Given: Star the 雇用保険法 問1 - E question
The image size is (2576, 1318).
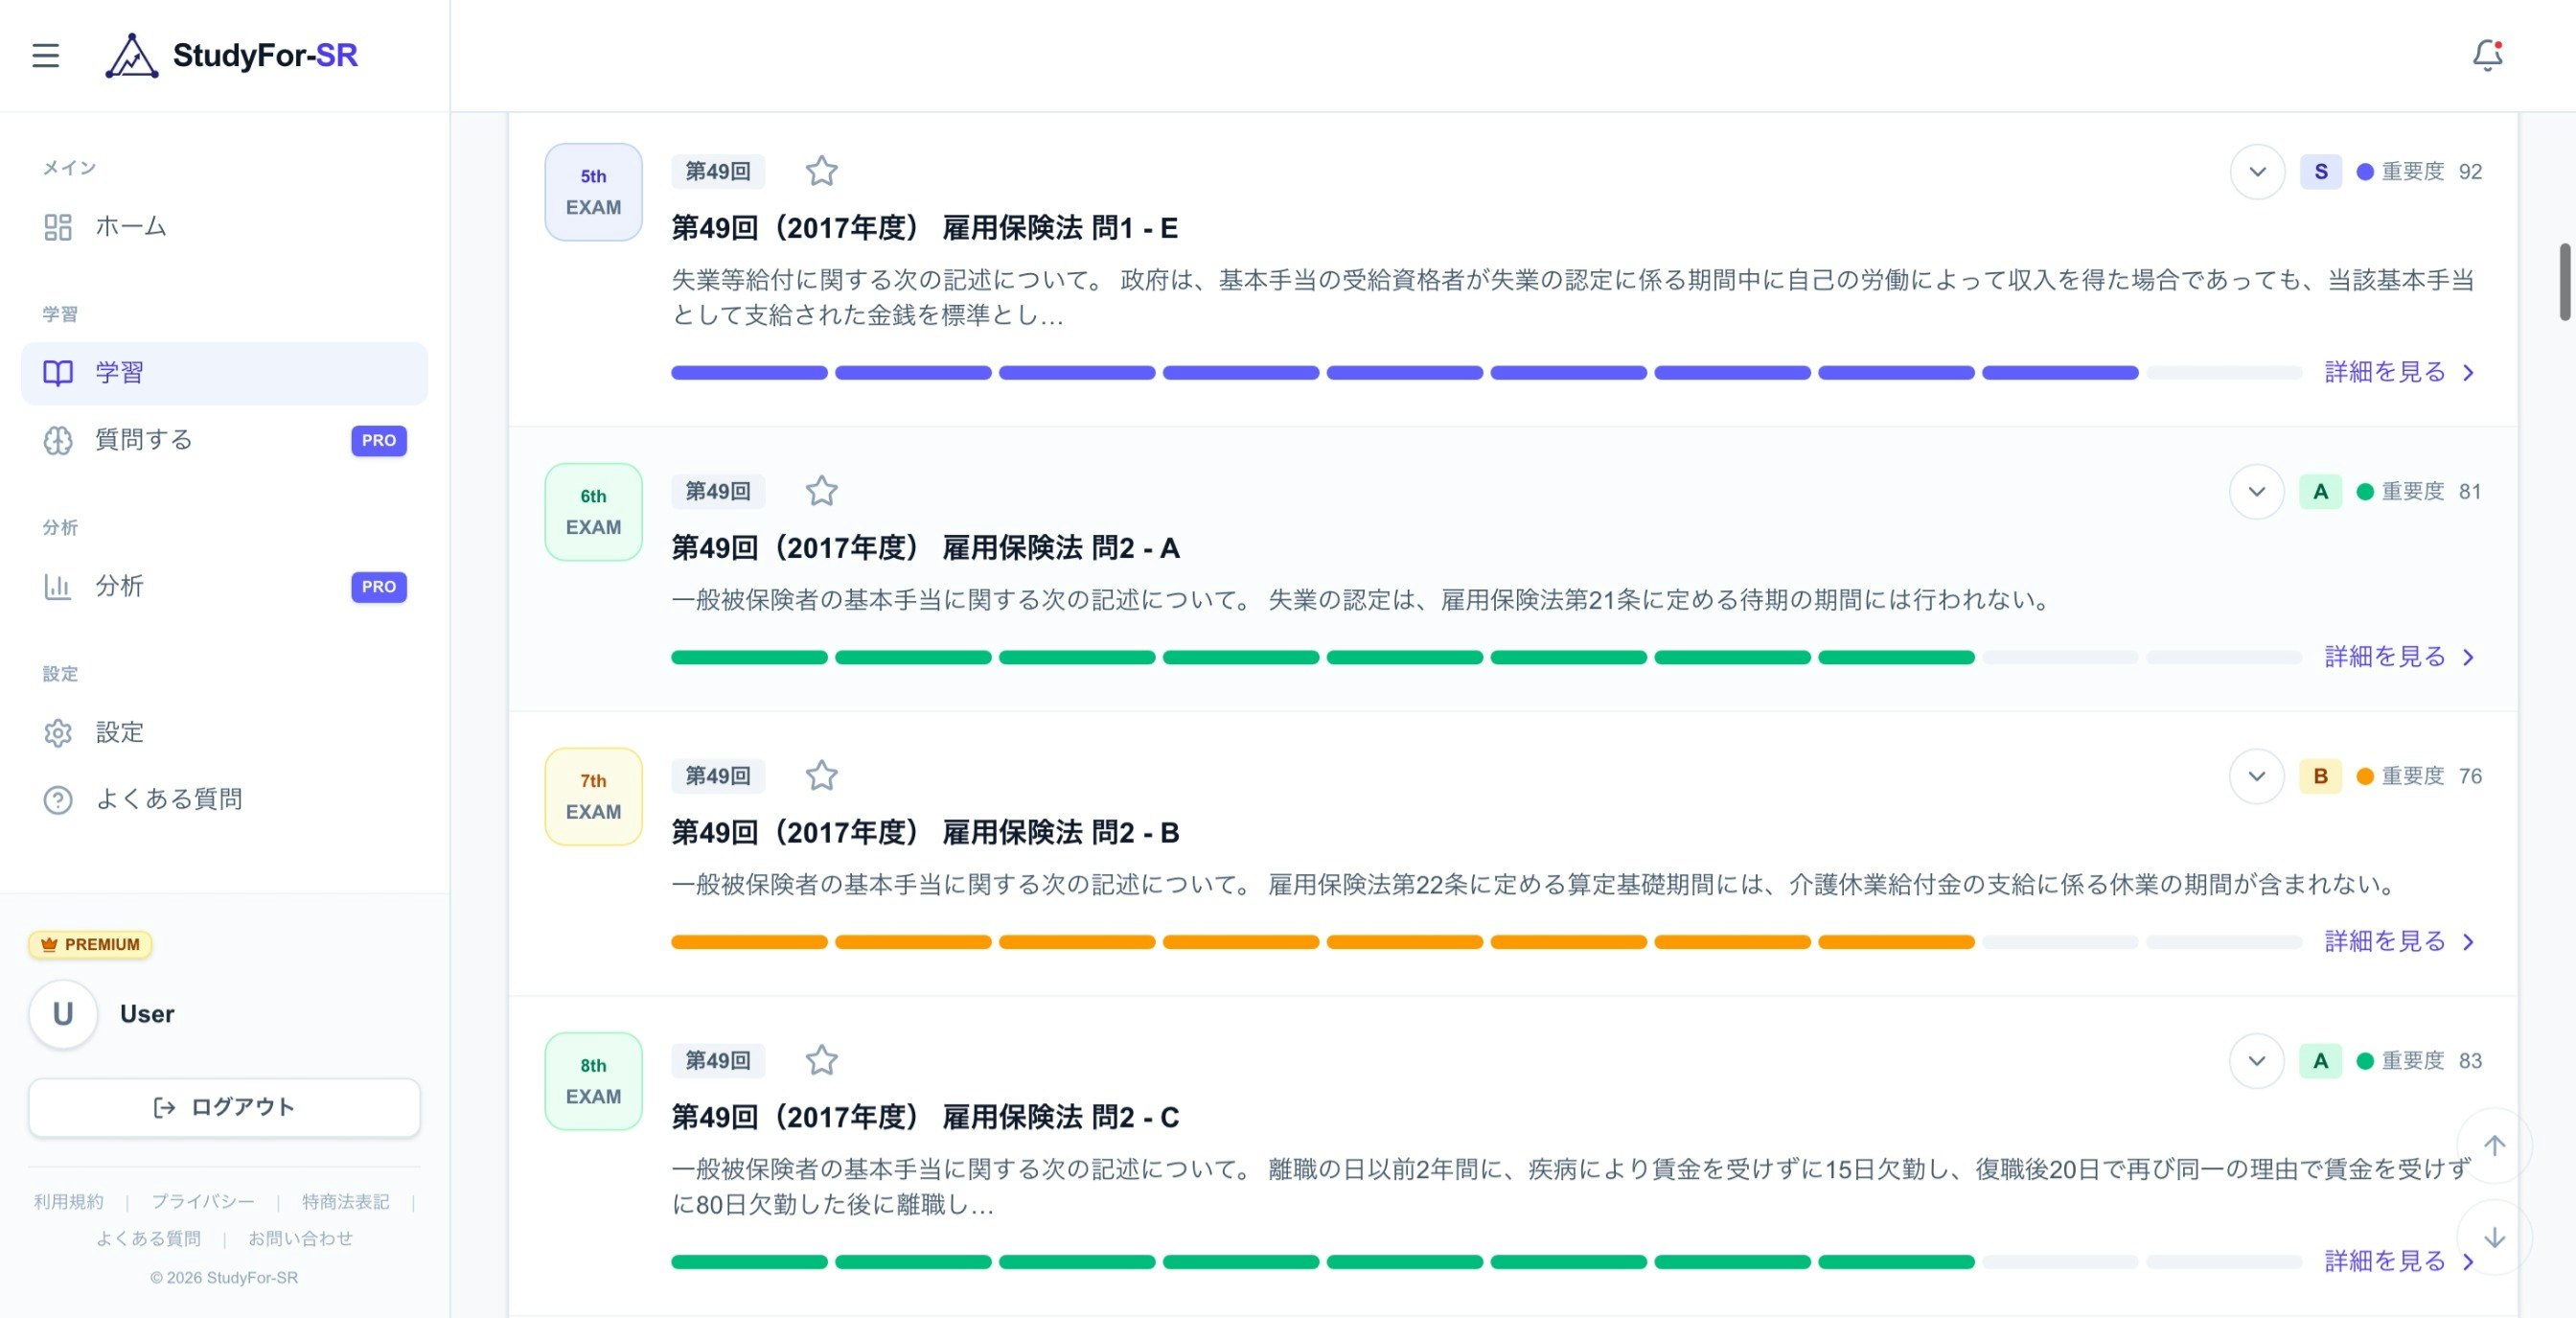Looking at the screenshot, I should tap(822, 171).
